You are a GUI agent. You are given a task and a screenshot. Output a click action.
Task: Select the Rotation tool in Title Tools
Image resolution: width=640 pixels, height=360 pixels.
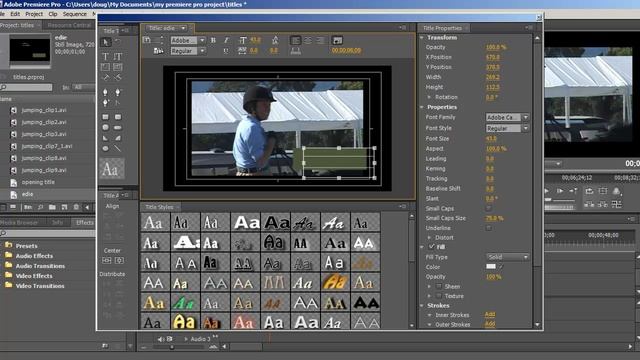point(118,42)
